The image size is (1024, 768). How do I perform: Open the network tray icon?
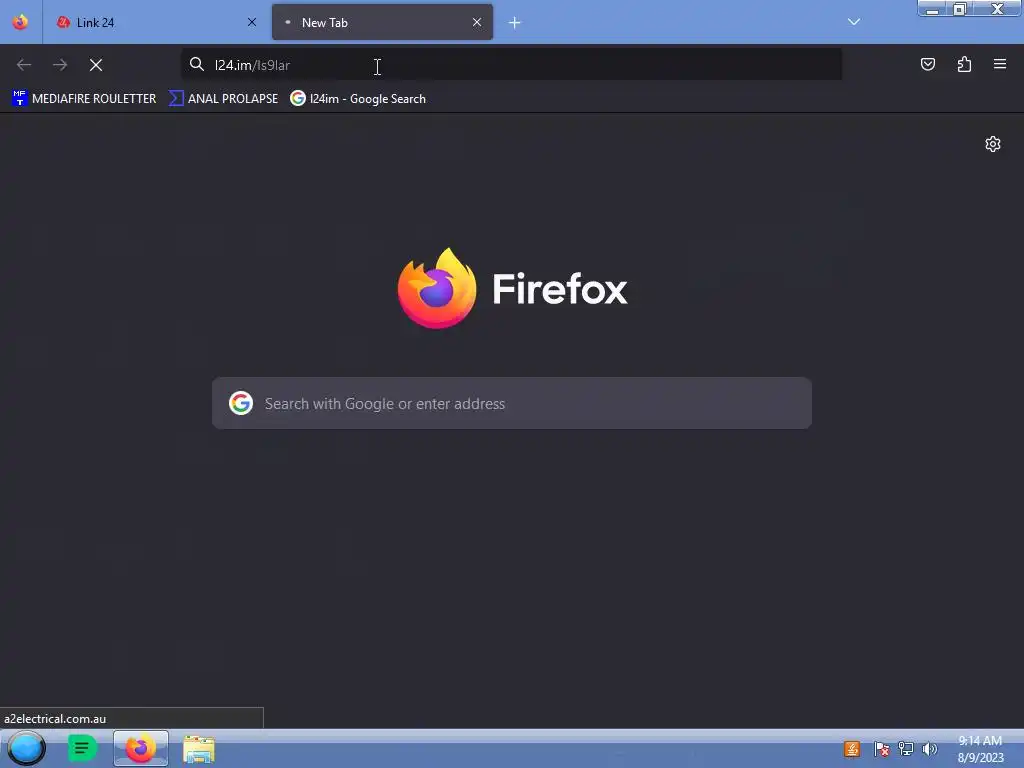906,749
